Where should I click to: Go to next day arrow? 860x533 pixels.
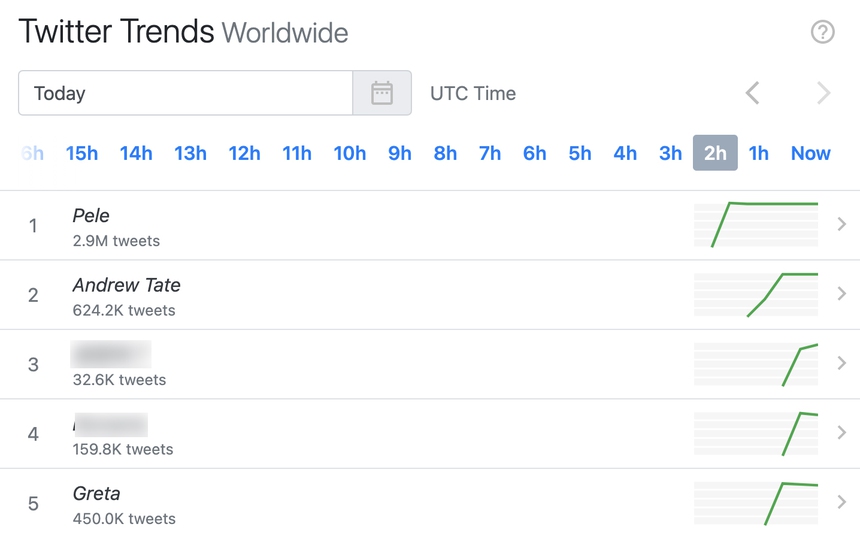coord(823,93)
